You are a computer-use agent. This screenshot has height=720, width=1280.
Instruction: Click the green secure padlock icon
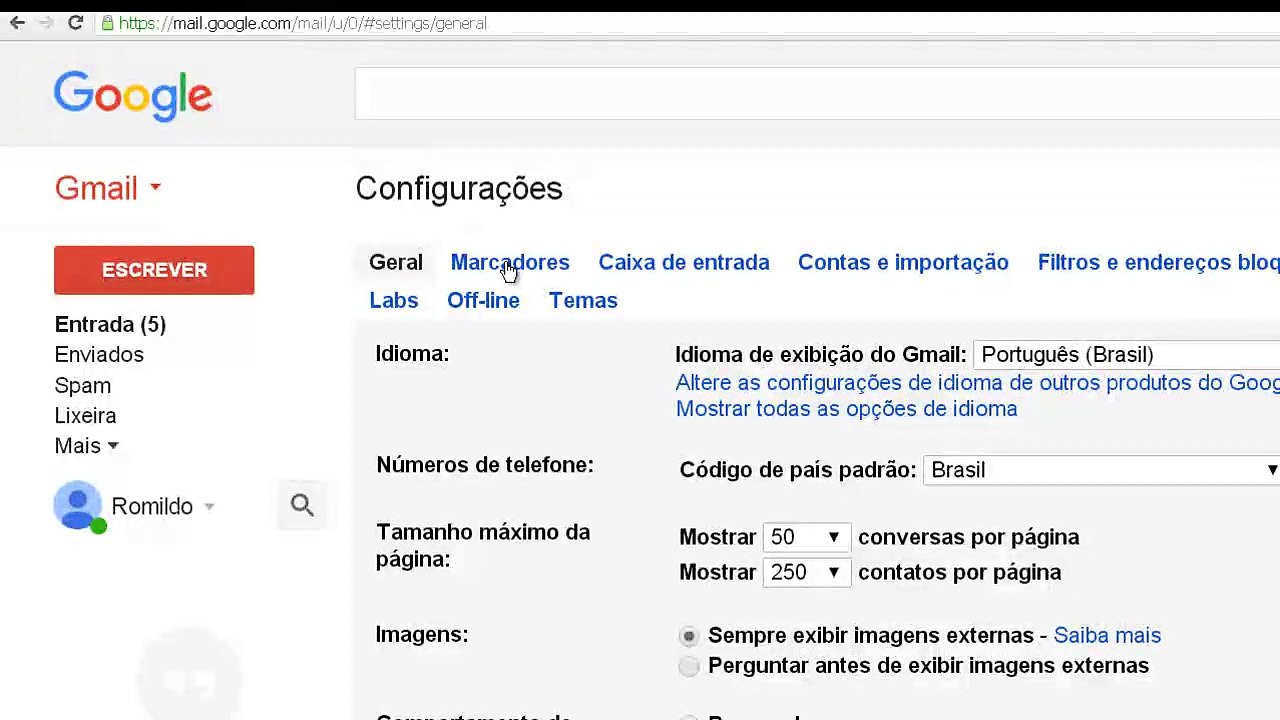tap(107, 23)
